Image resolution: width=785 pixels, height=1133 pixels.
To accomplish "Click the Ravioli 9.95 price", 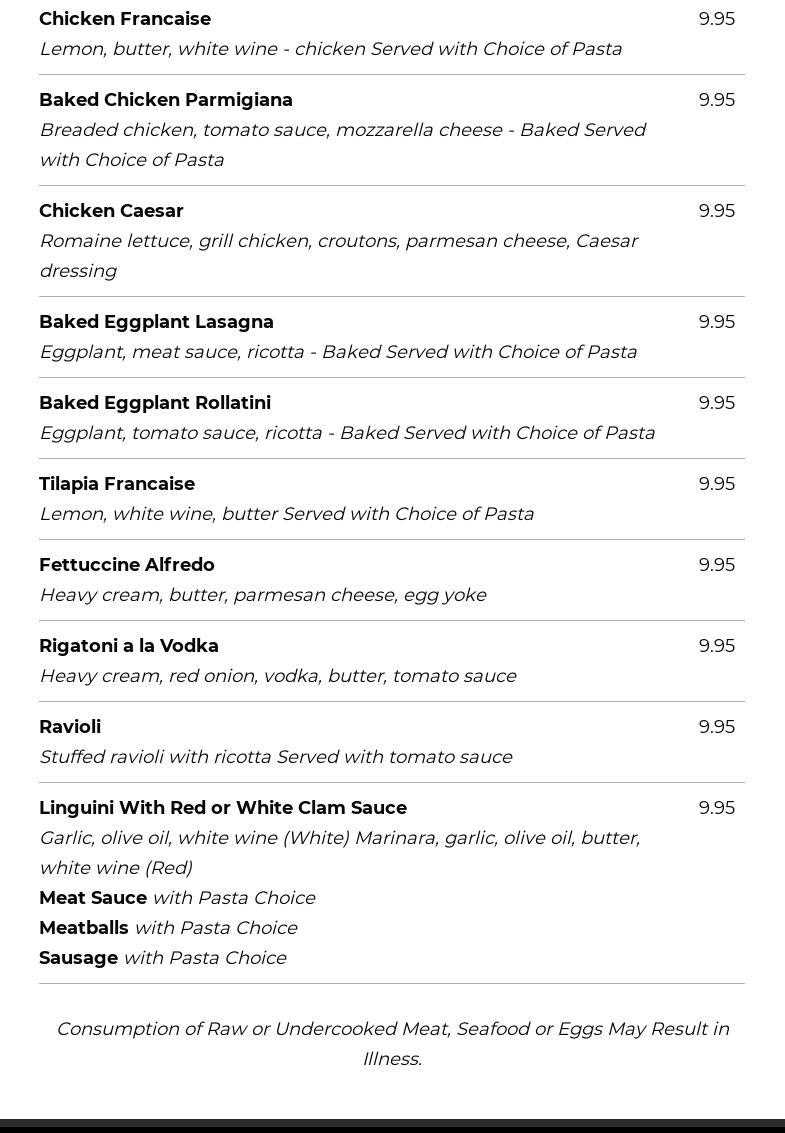I will point(716,727).
